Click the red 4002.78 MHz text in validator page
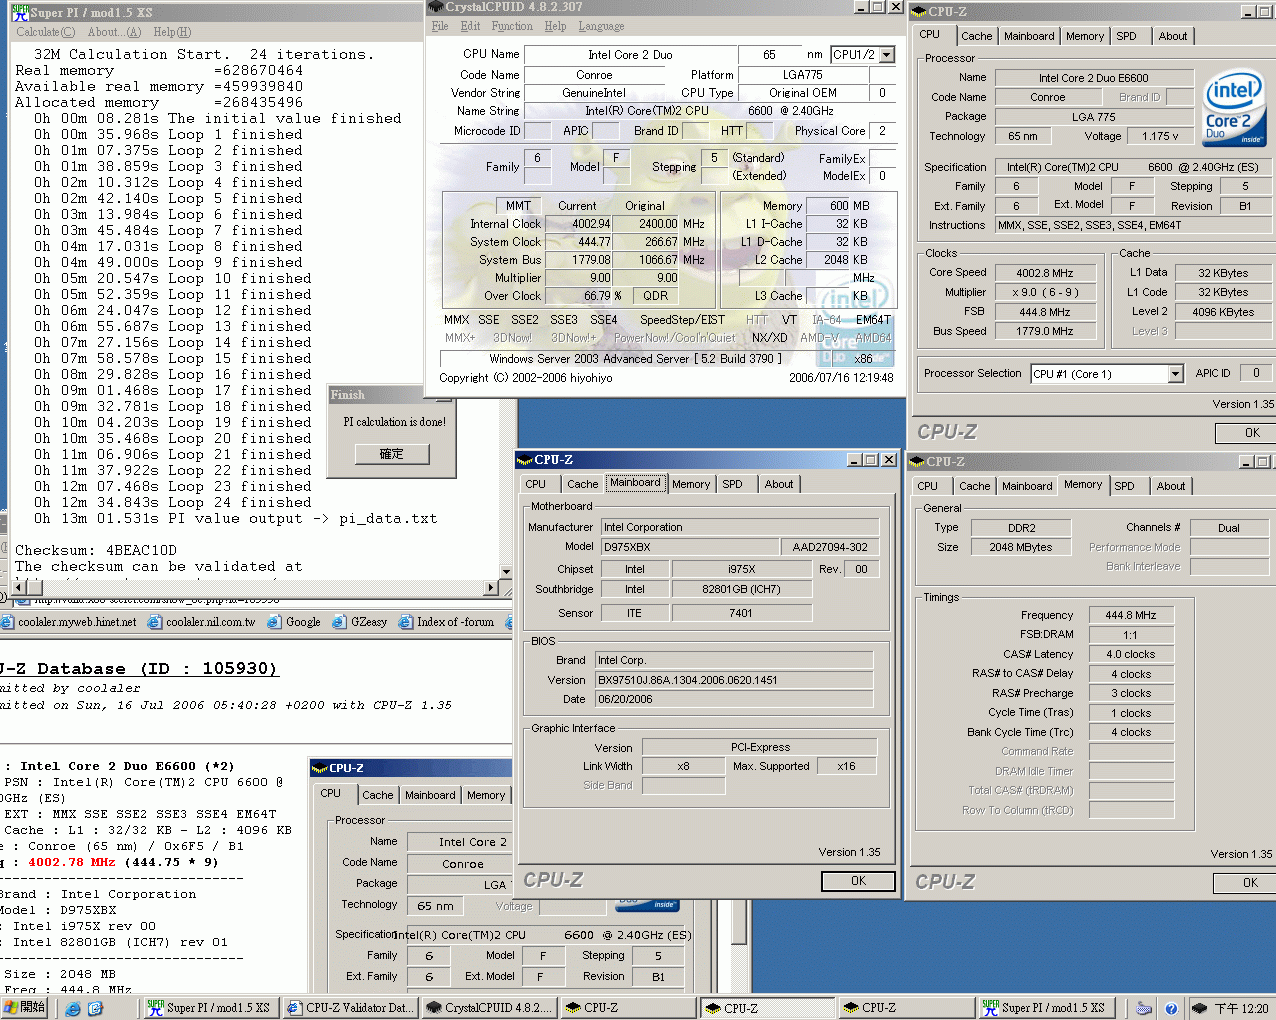 click(72, 862)
